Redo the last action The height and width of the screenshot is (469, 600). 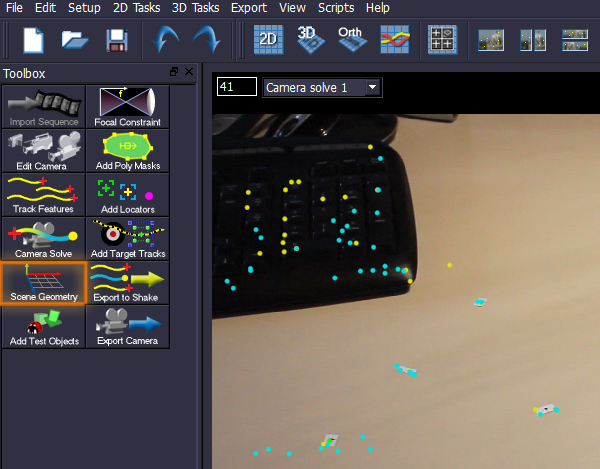207,39
